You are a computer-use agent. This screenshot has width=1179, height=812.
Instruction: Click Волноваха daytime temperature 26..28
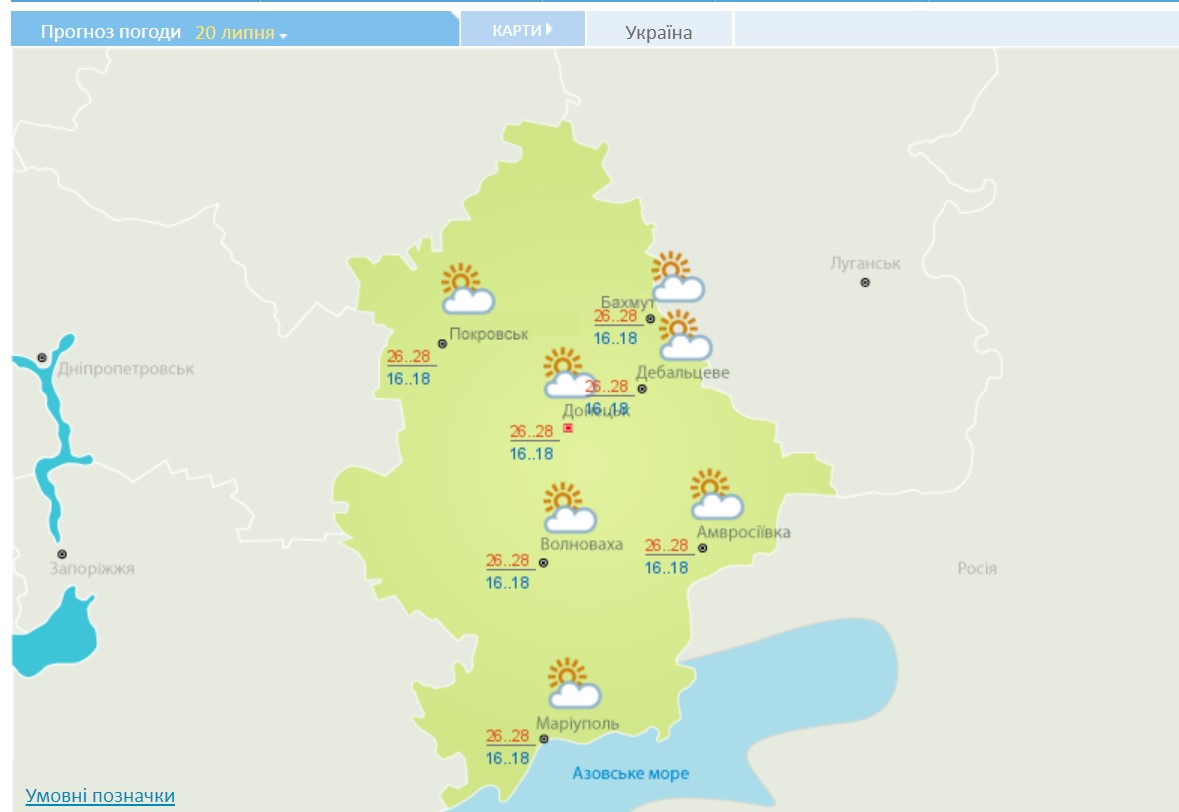point(507,560)
